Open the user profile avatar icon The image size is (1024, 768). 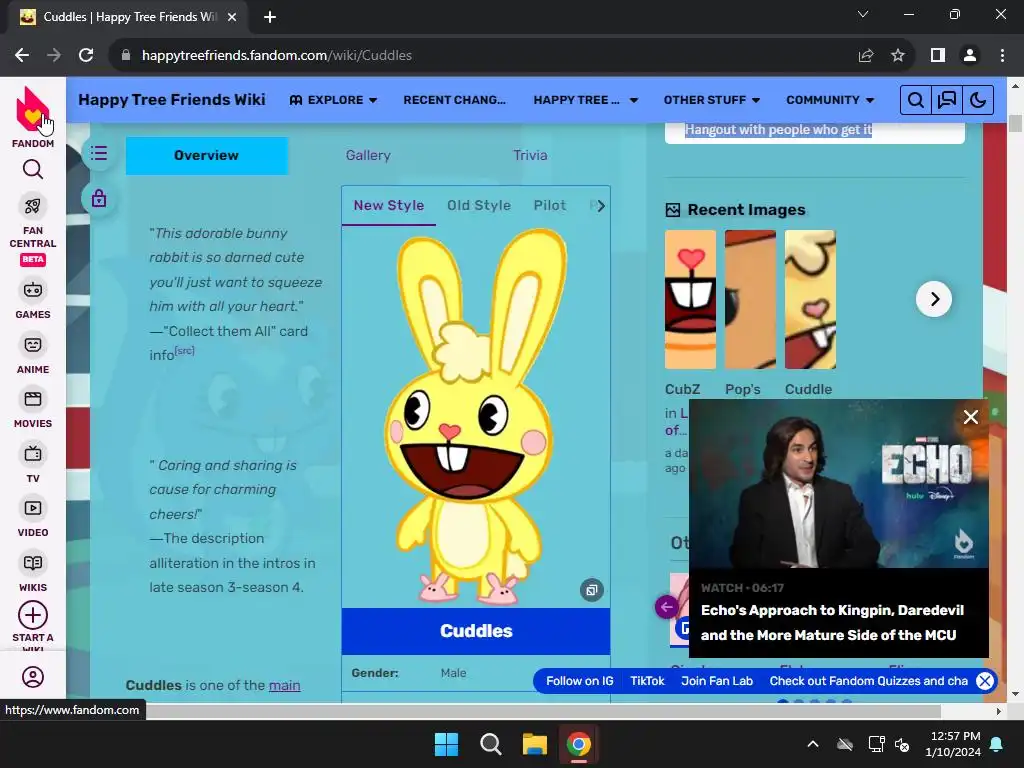coord(33,677)
